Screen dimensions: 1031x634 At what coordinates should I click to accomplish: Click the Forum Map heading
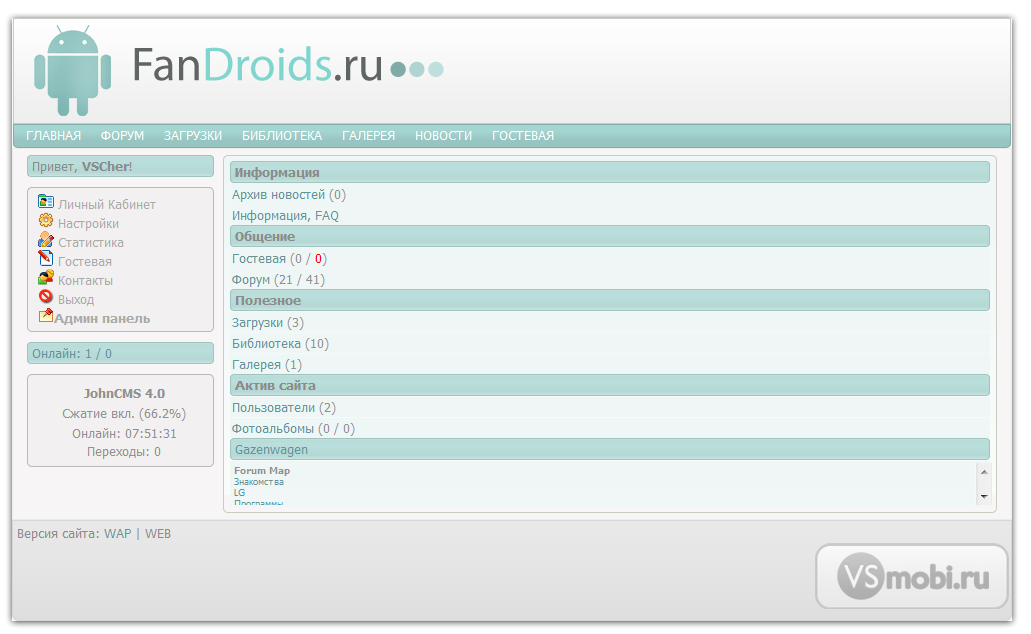pyautogui.click(x=262, y=471)
